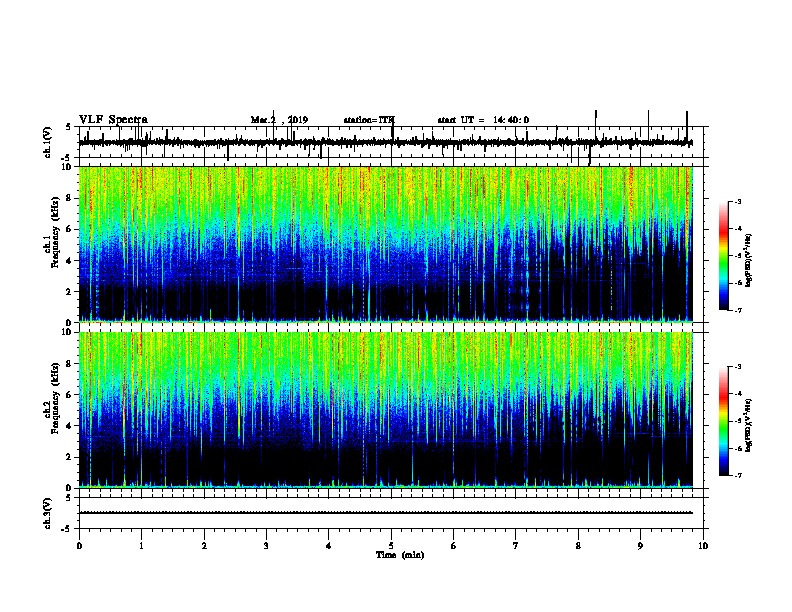Click time axis tick label "2"
Viewport: 792px width, 612px height.
[x=204, y=546]
